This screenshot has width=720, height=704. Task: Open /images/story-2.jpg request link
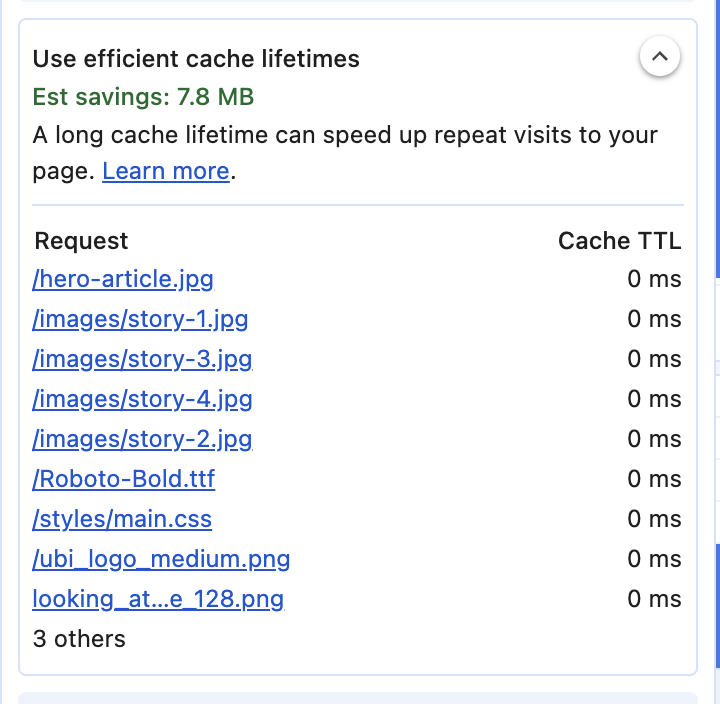(x=142, y=439)
